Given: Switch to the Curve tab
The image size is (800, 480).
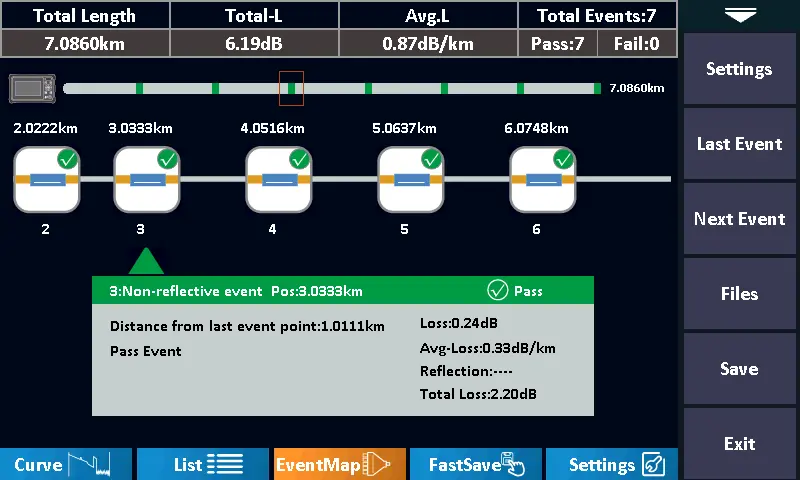Looking at the screenshot, I should [66, 464].
